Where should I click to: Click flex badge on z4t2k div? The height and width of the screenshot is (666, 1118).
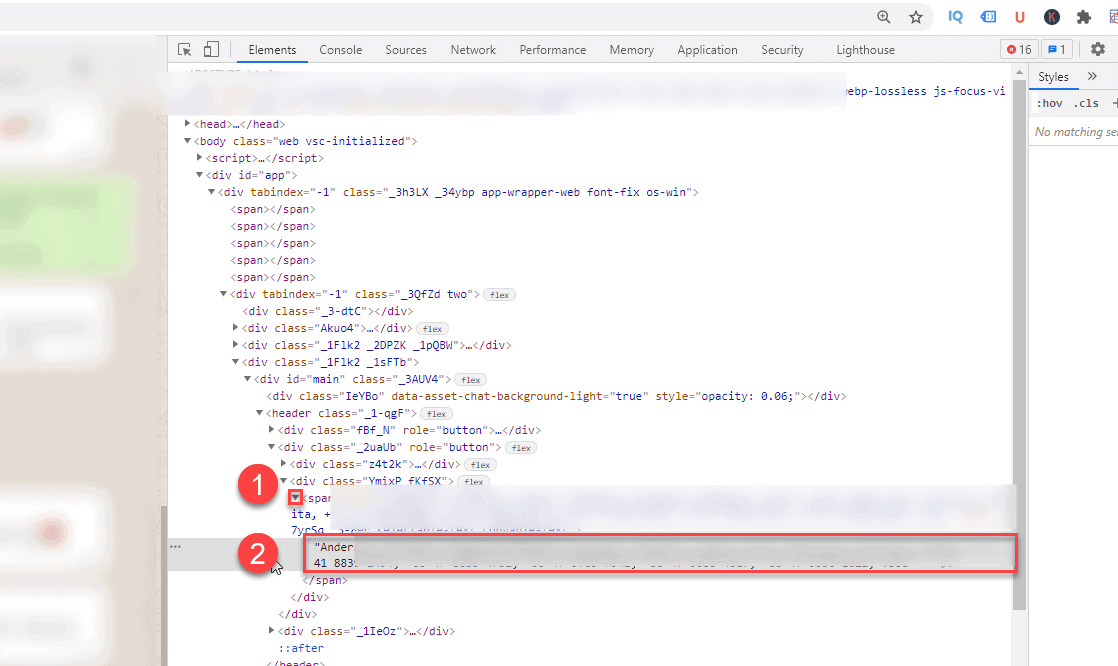(x=481, y=465)
